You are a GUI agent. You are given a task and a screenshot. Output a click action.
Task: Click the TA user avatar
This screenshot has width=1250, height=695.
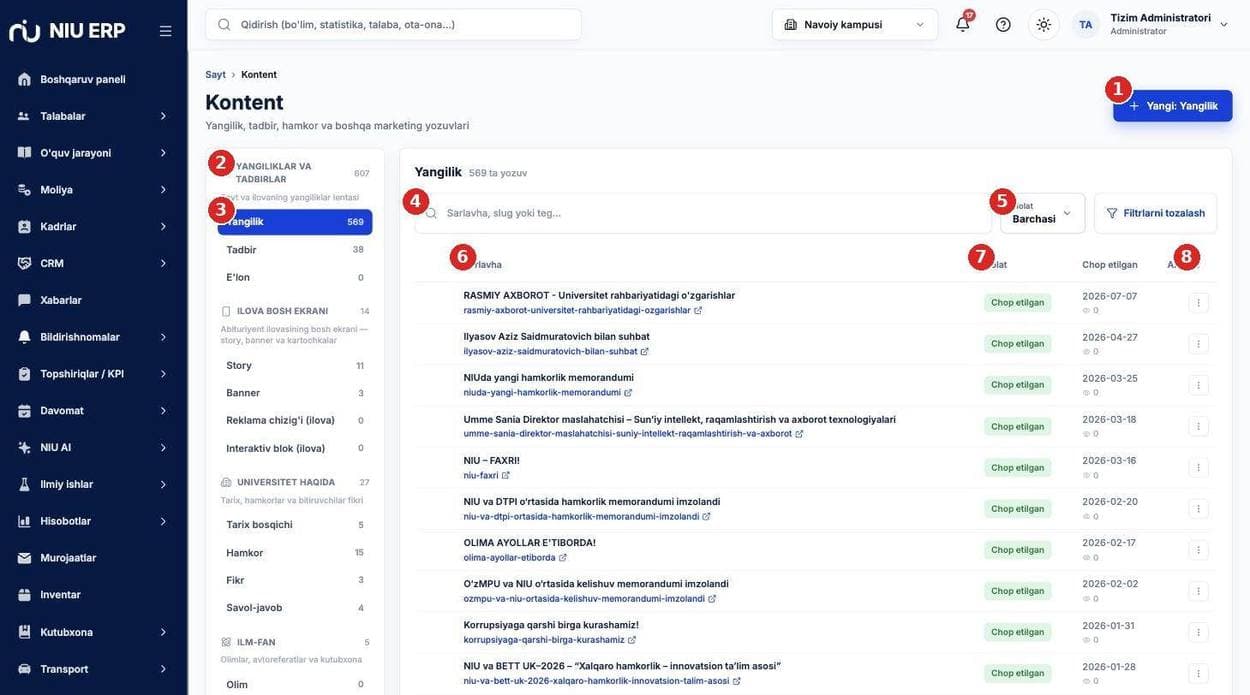coord(1086,25)
